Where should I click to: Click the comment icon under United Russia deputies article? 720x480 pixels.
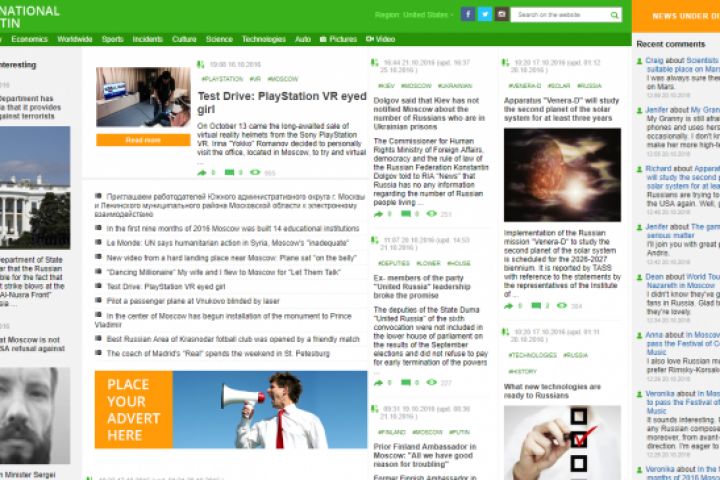click(x=405, y=382)
